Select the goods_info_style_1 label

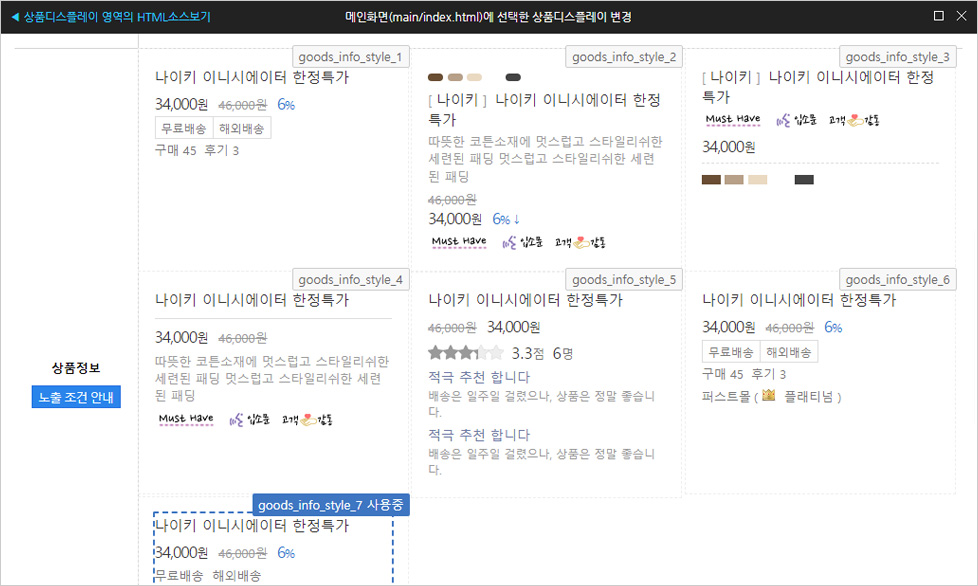(351, 57)
